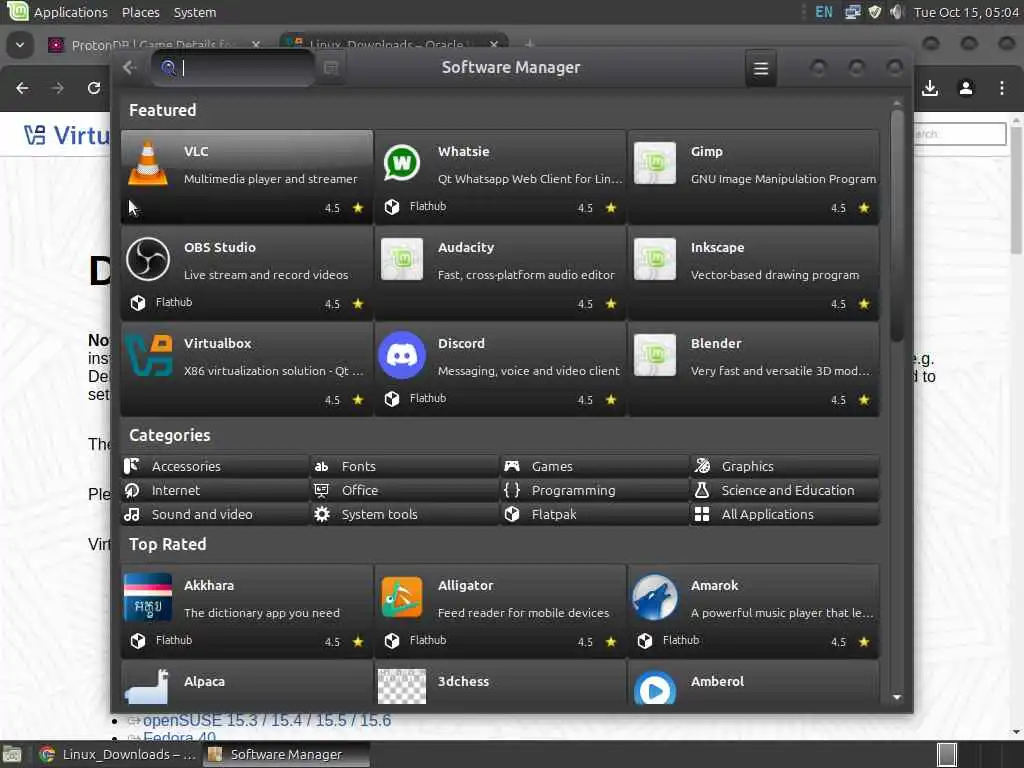Click scrollbar down arrow in Software Manager
The image size is (1024, 768).
click(897, 697)
